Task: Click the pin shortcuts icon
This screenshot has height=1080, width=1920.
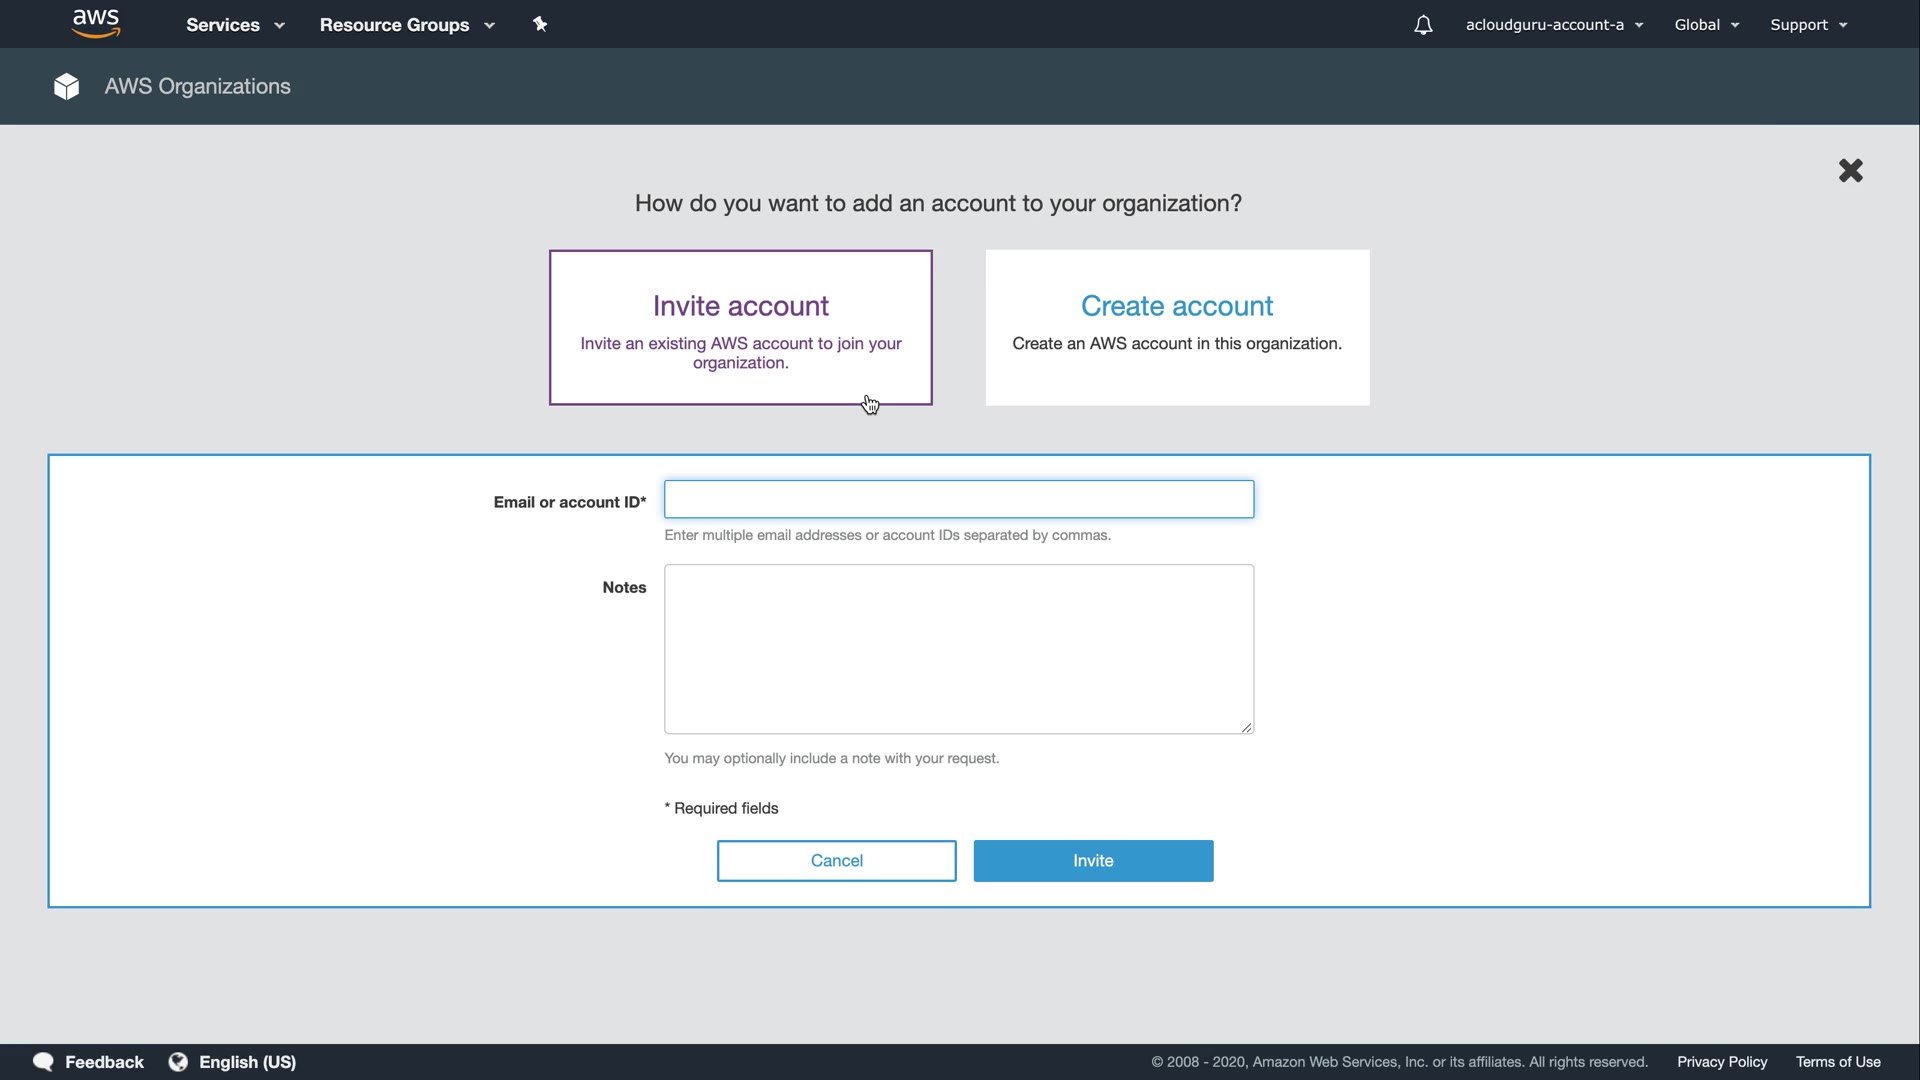Action: click(x=540, y=24)
